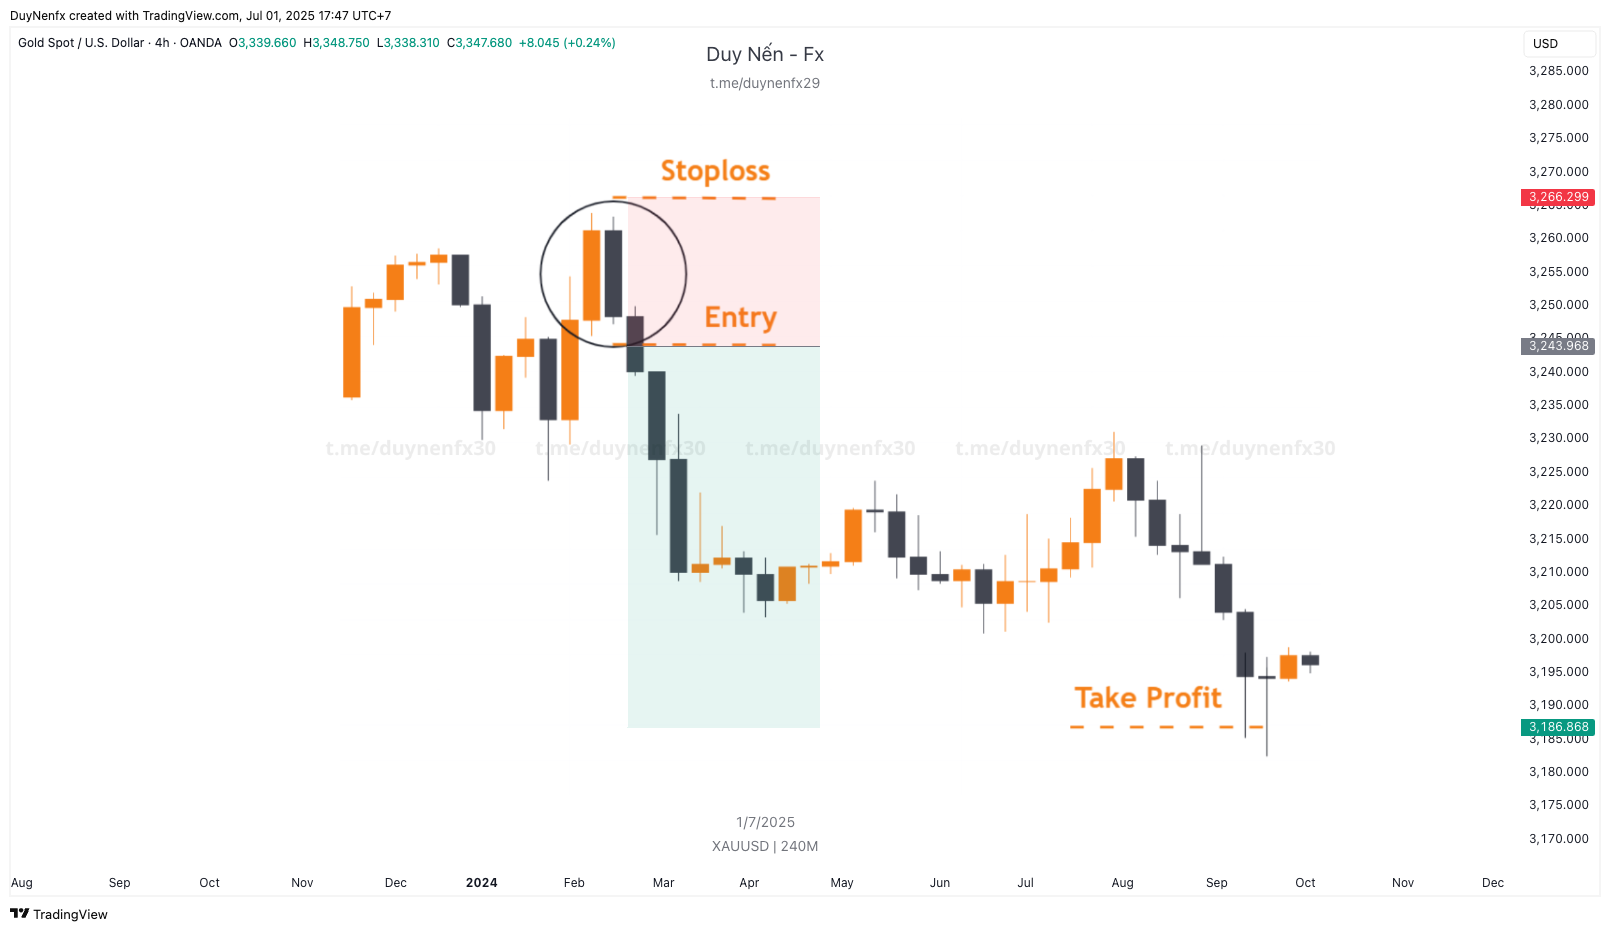Click the TradingView logo icon
Viewport: 1610px width, 931px height.
[x=19, y=913]
